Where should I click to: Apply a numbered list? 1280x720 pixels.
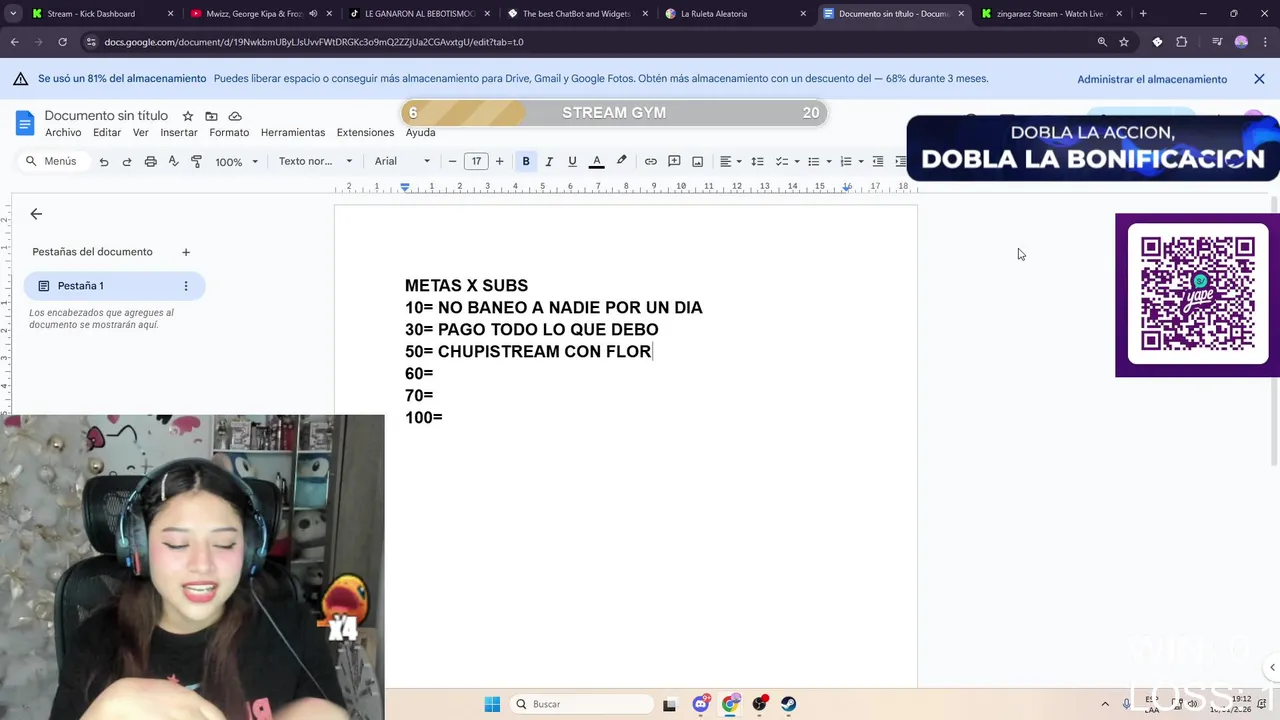845,161
